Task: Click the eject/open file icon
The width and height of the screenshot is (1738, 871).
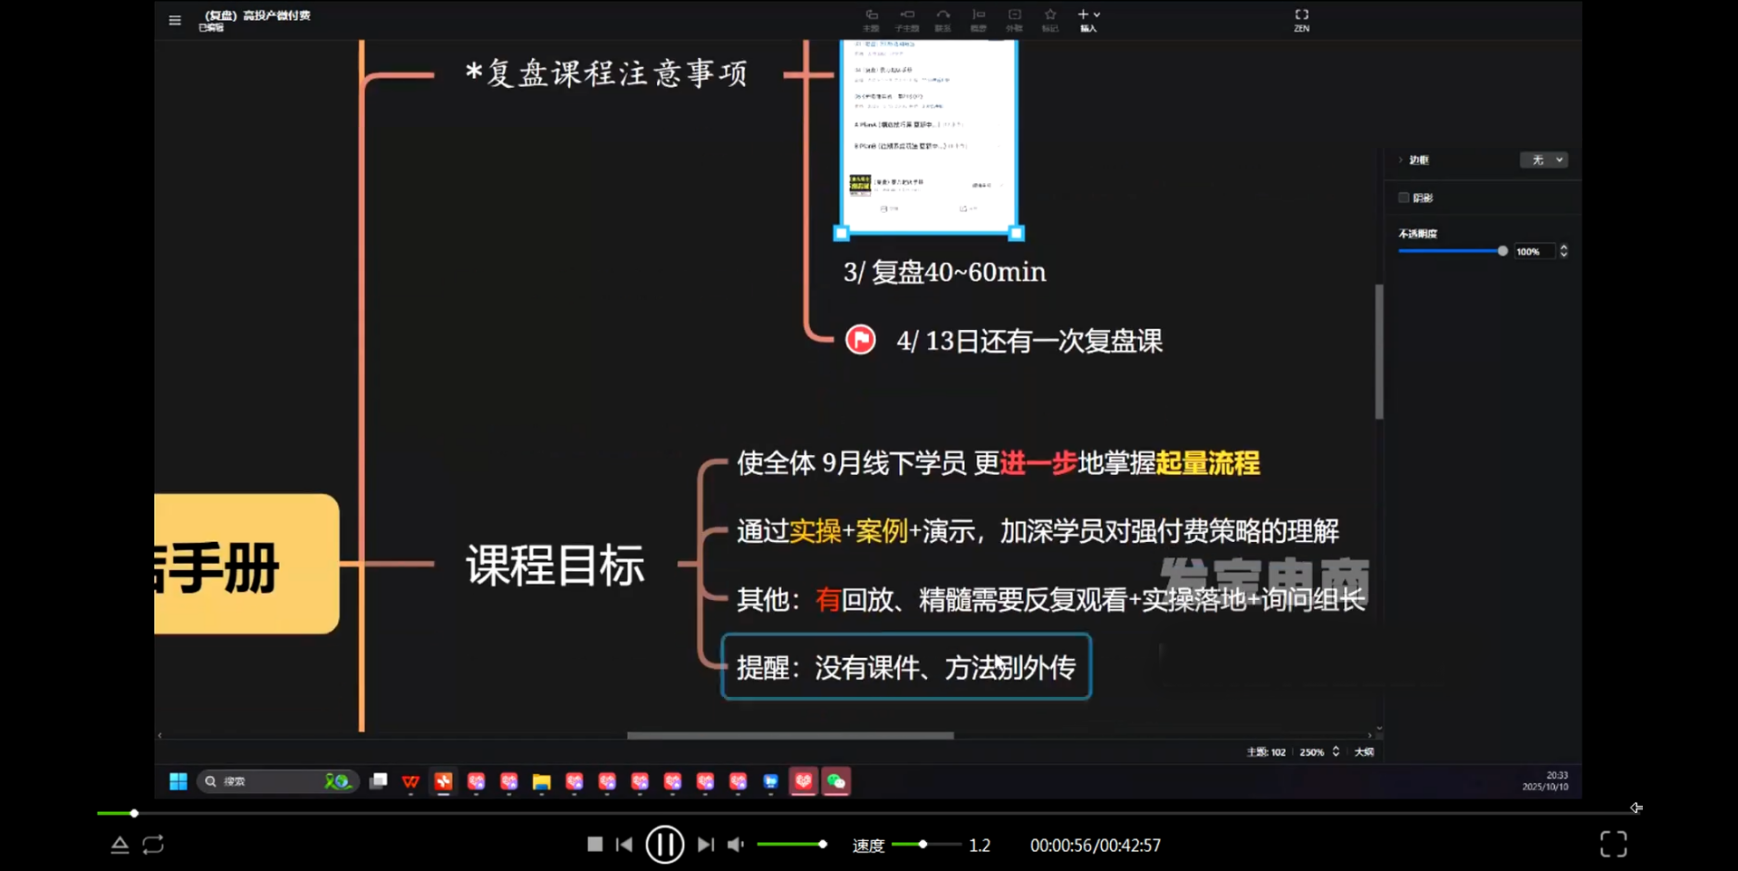Action: (119, 845)
